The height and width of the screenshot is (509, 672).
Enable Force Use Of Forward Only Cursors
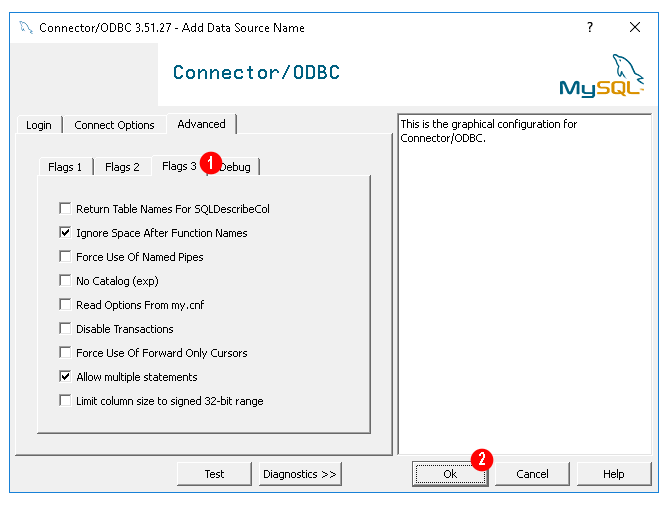coord(65,353)
